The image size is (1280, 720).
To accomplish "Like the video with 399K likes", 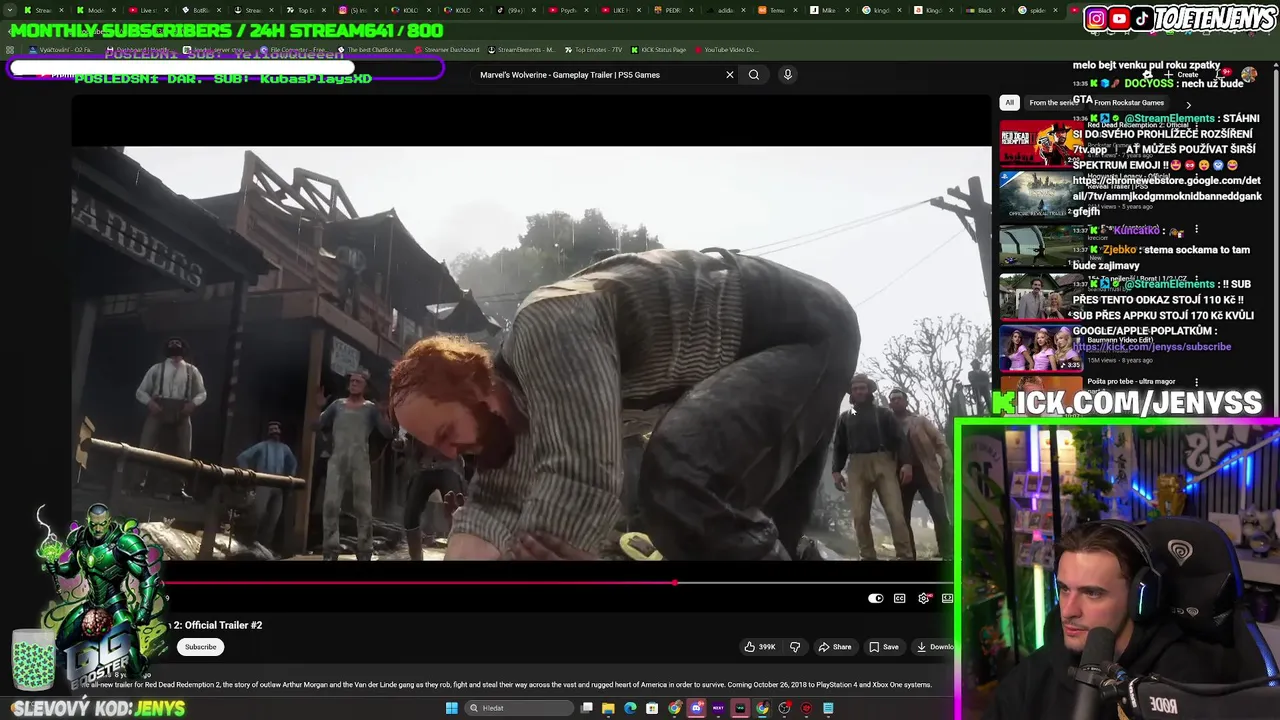I will [760, 647].
